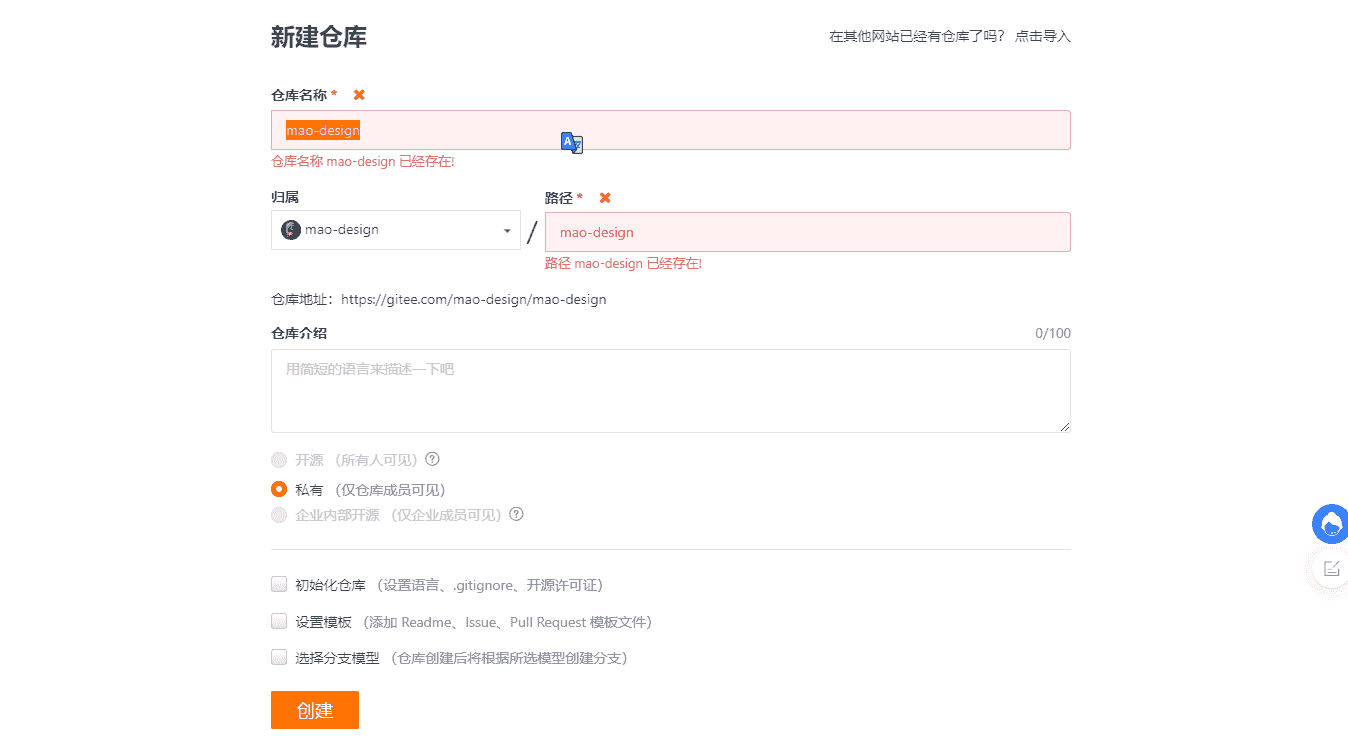Image resolution: width=1348 pixels, height=741 pixels.
Task: Open the feedback edit floating icon
Action: click(x=1331, y=568)
